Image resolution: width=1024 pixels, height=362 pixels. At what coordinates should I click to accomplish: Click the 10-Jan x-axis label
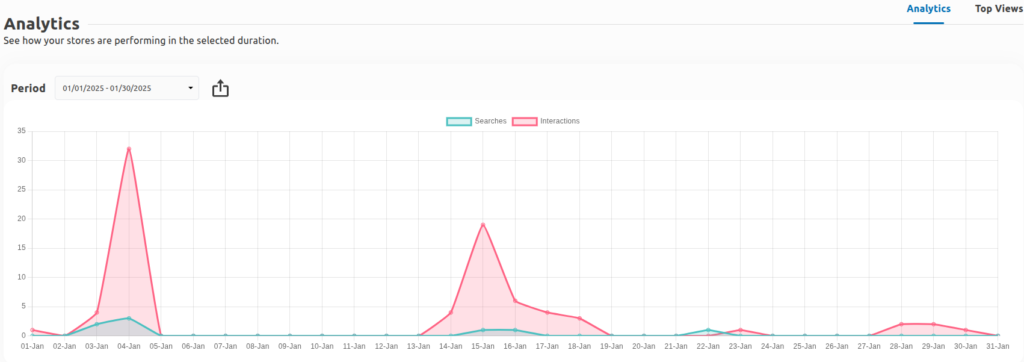click(322, 346)
